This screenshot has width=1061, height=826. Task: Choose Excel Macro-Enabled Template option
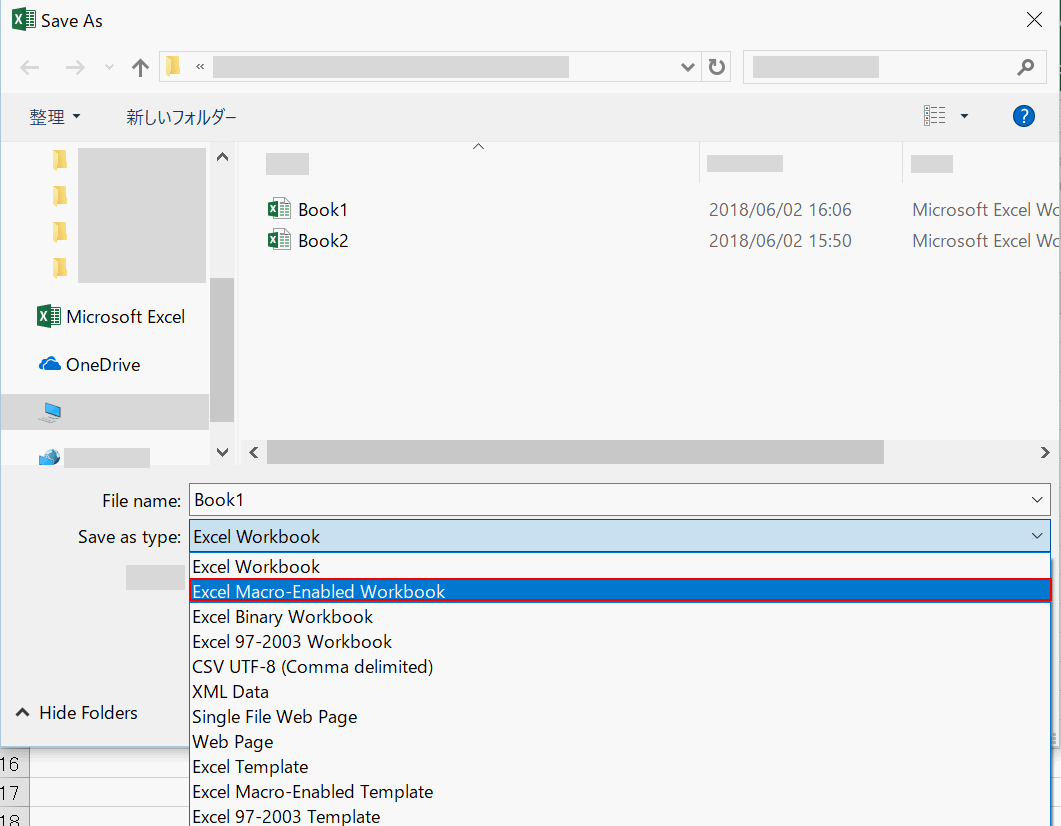(x=620, y=791)
